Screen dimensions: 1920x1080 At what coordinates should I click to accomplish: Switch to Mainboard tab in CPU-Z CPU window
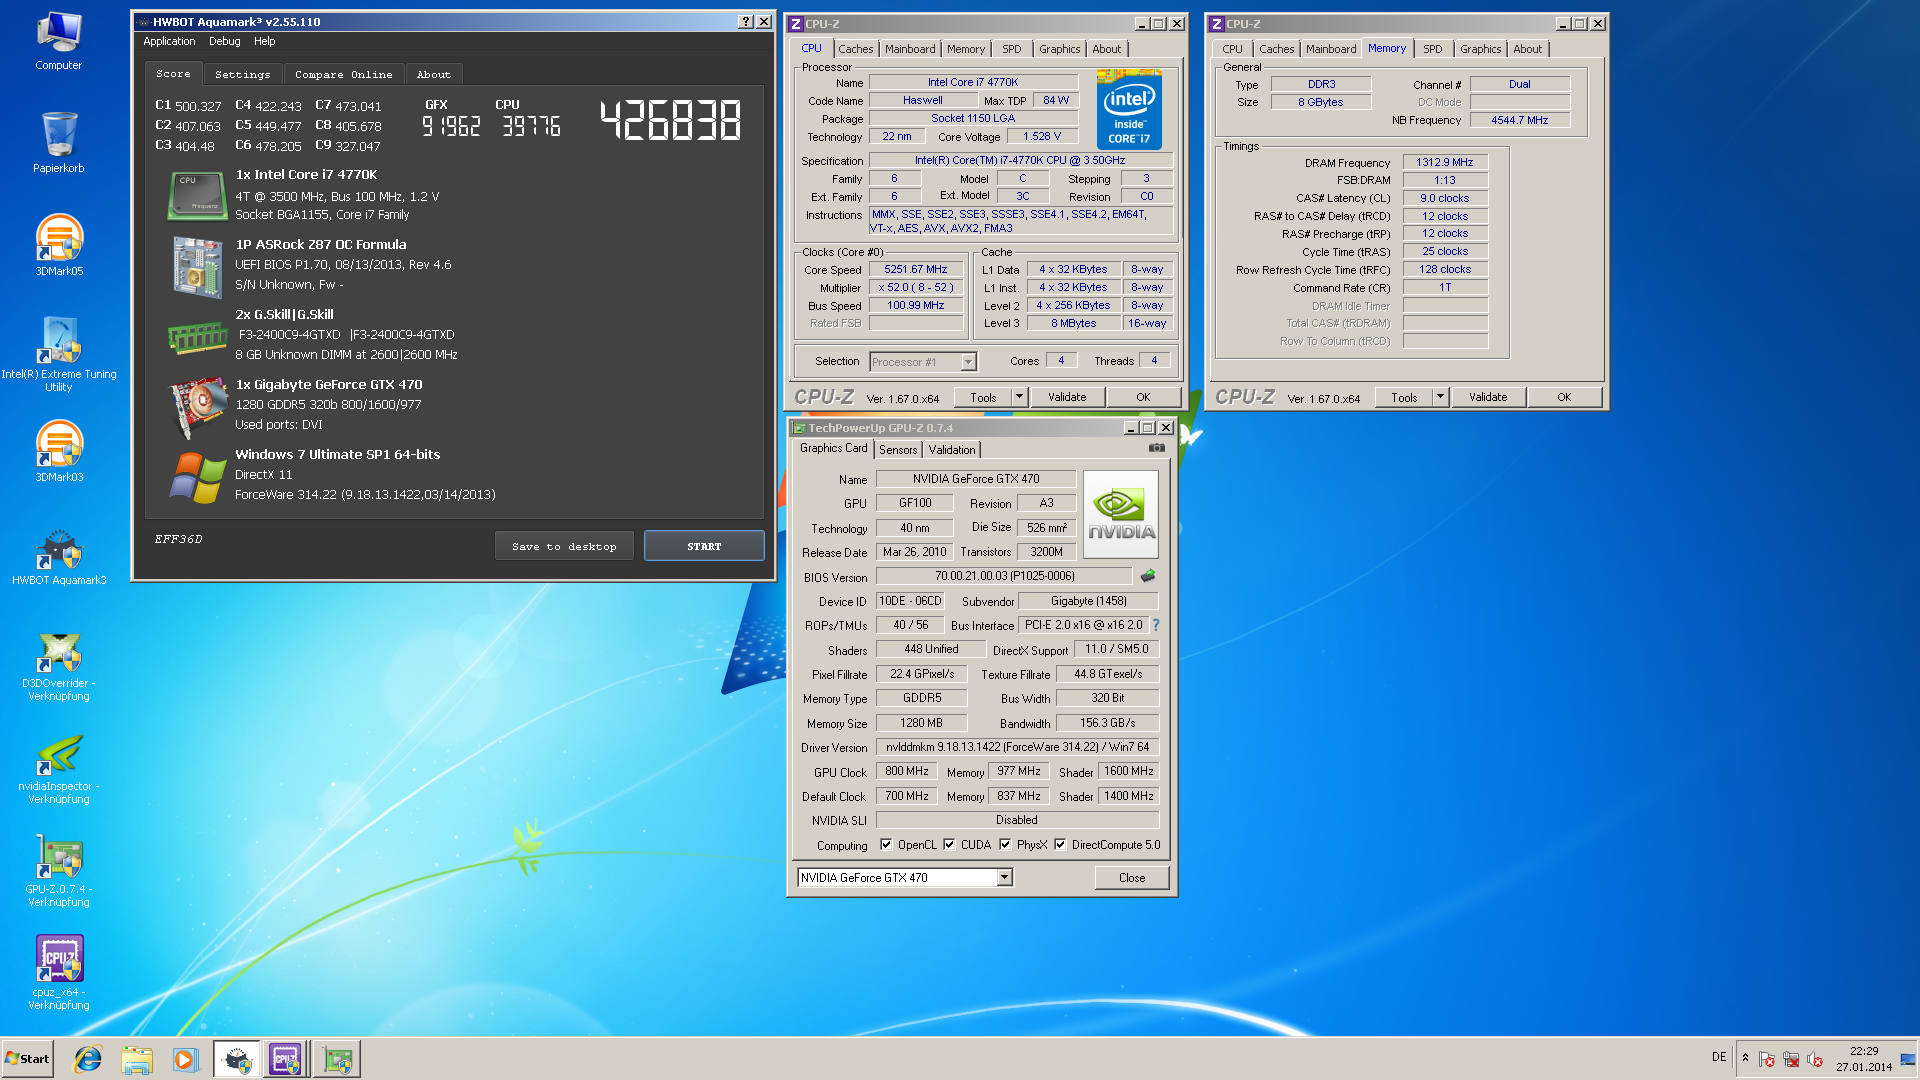[910, 49]
